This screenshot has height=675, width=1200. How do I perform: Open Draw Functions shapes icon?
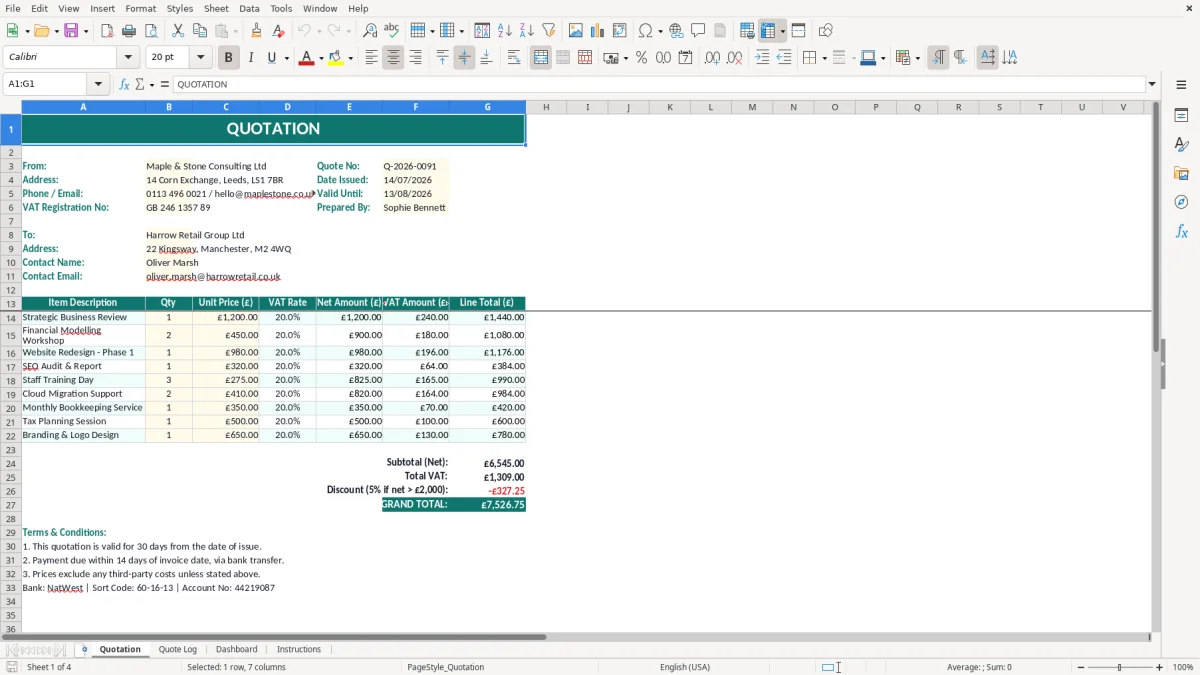826,31
